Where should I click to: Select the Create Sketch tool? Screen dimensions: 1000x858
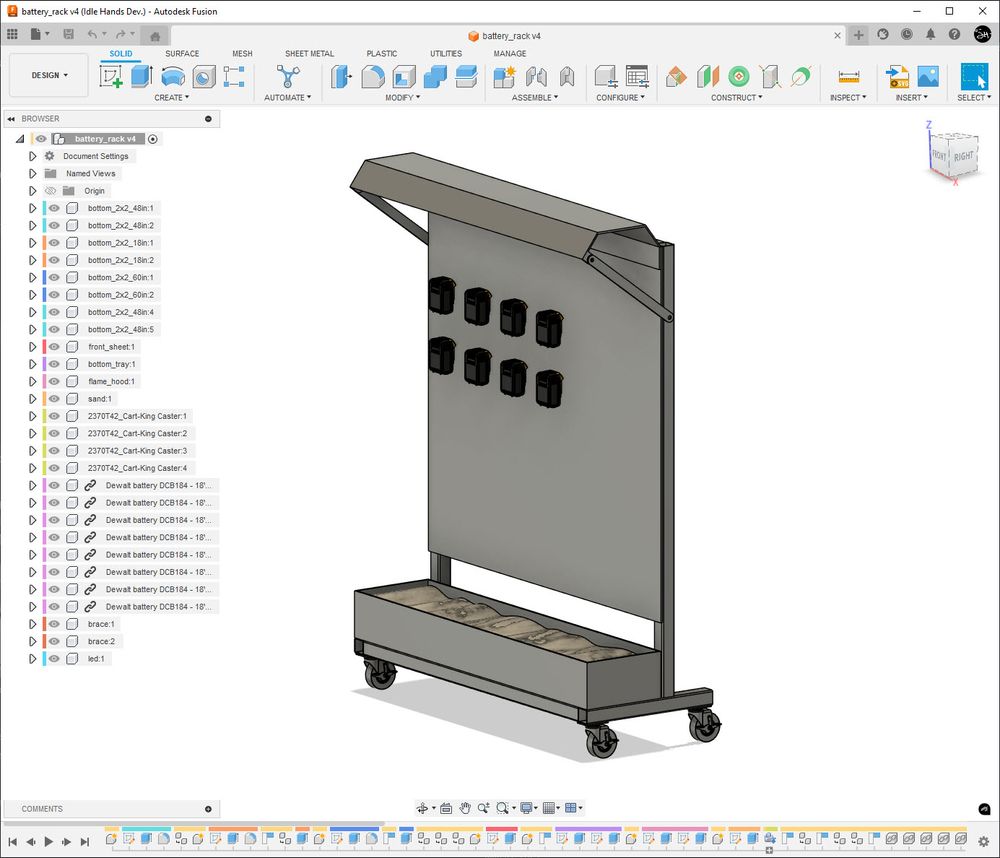pyautogui.click(x=111, y=77)
